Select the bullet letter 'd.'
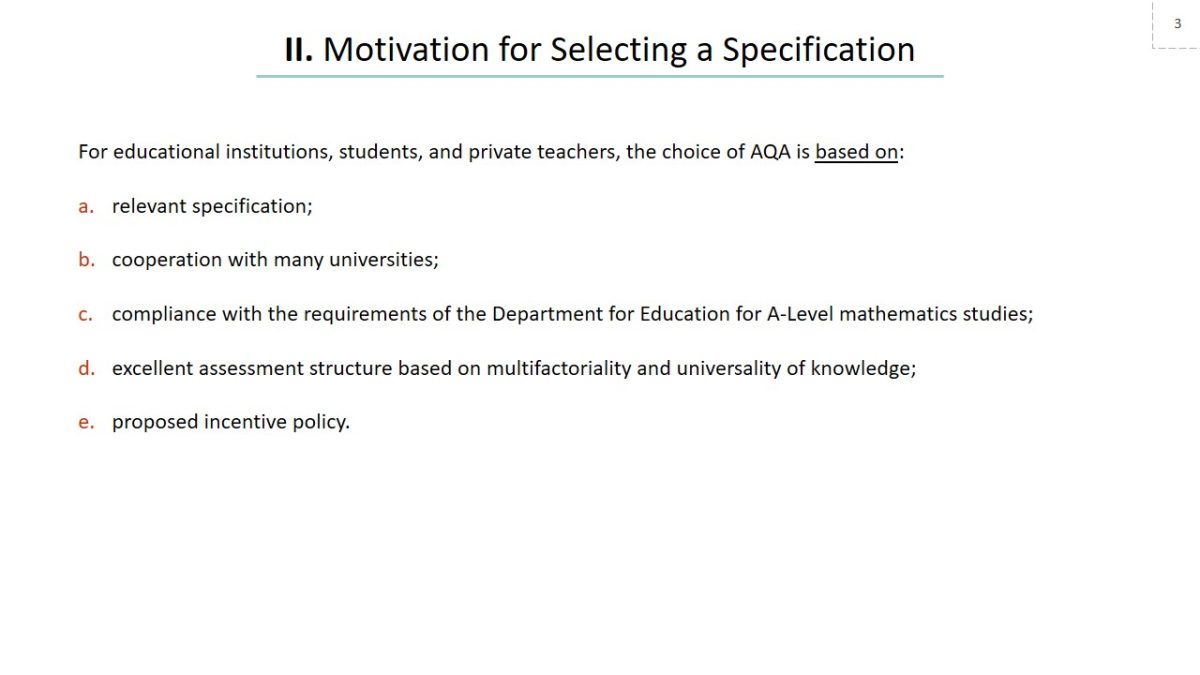Image resolution: width=1200 pixels, height=675 pixels. coord(86,368)
